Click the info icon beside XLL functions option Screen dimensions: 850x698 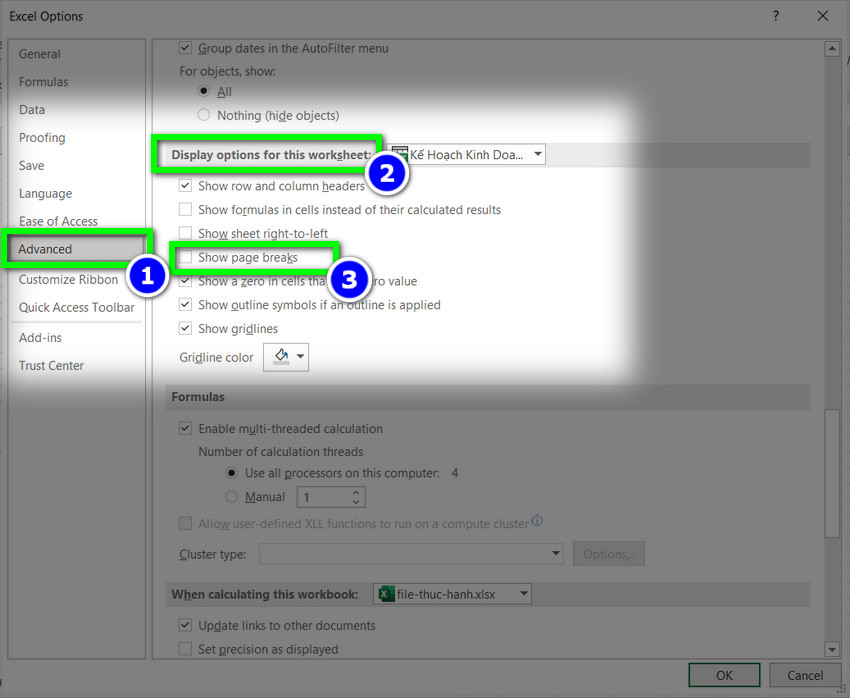point(537,522)
